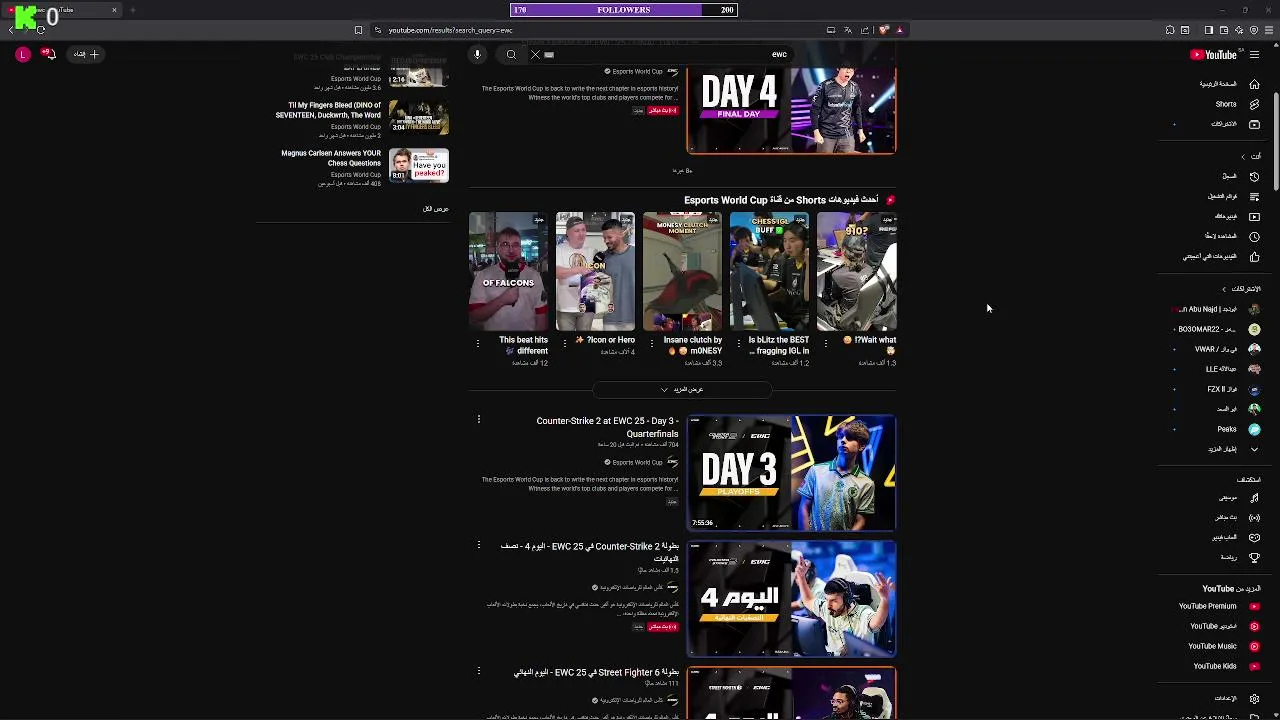Bookmark page icon in address bar

358,30
